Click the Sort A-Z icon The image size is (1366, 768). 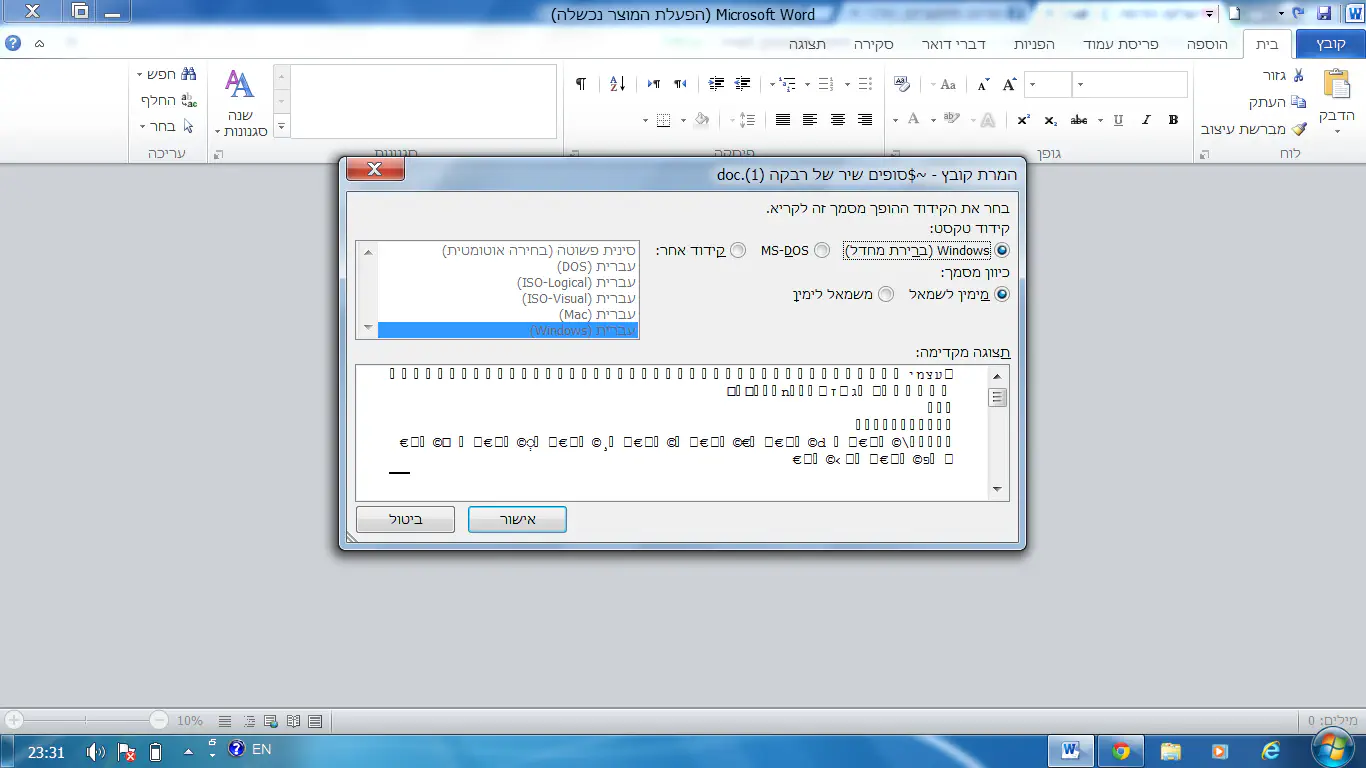[x=617, y=84]
